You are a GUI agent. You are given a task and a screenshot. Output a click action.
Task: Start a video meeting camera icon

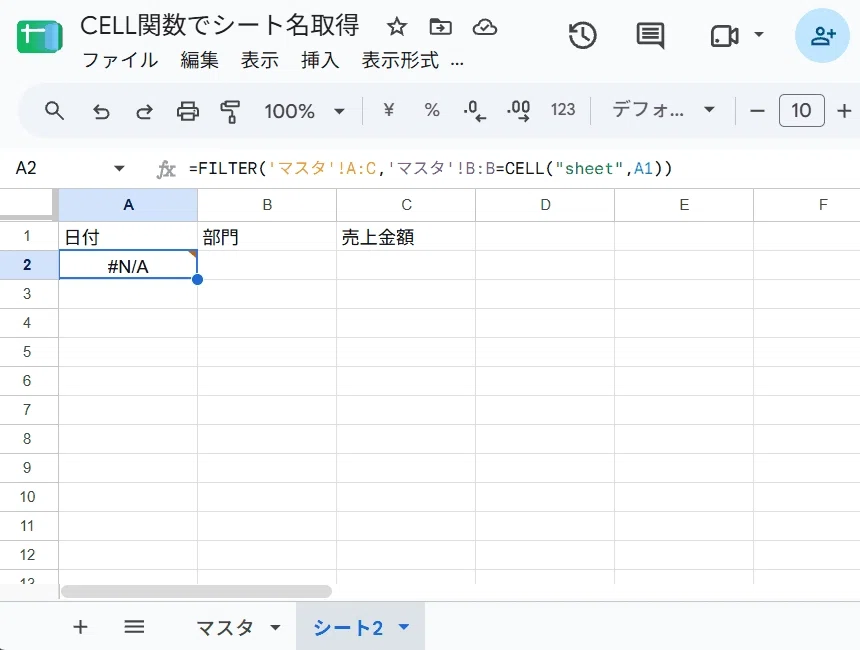725,36
